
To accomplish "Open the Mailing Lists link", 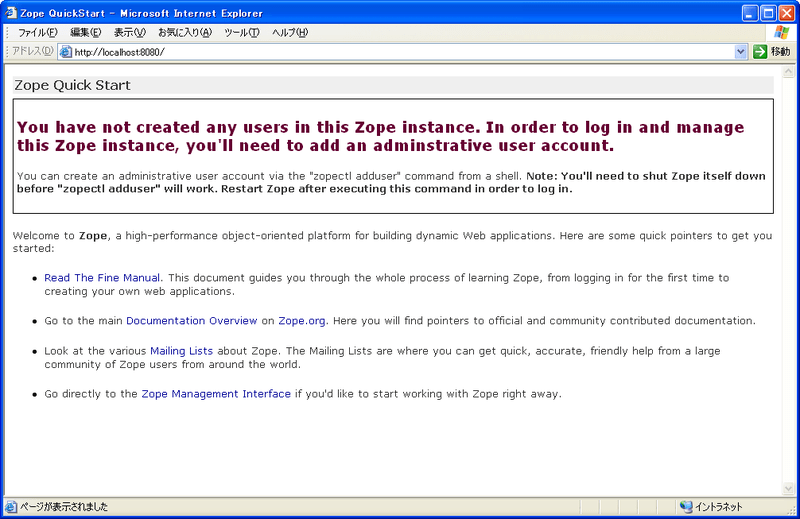I will pos(181,351).
